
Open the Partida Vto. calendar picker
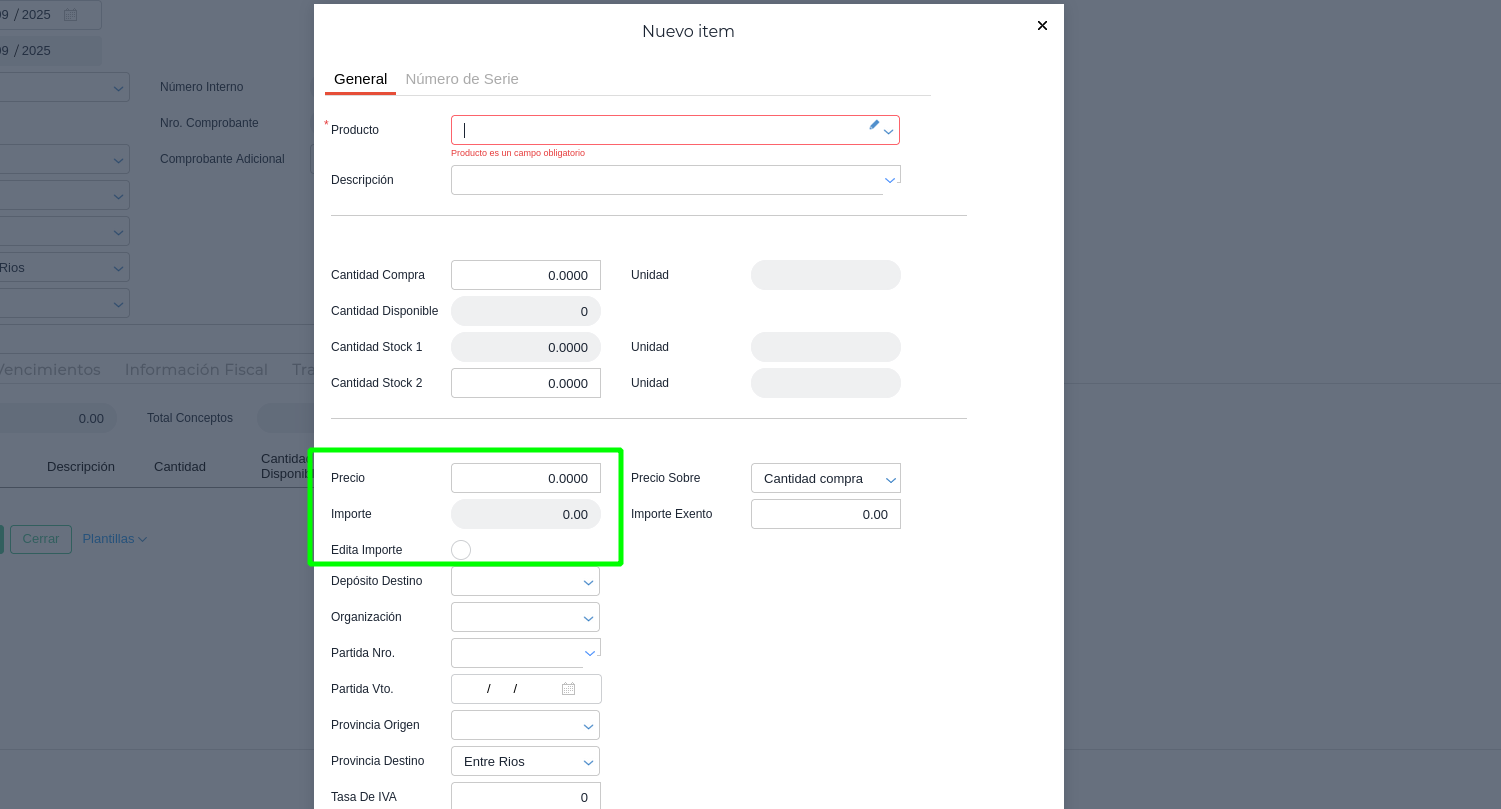pyautogui.click(x=568, y=689)
